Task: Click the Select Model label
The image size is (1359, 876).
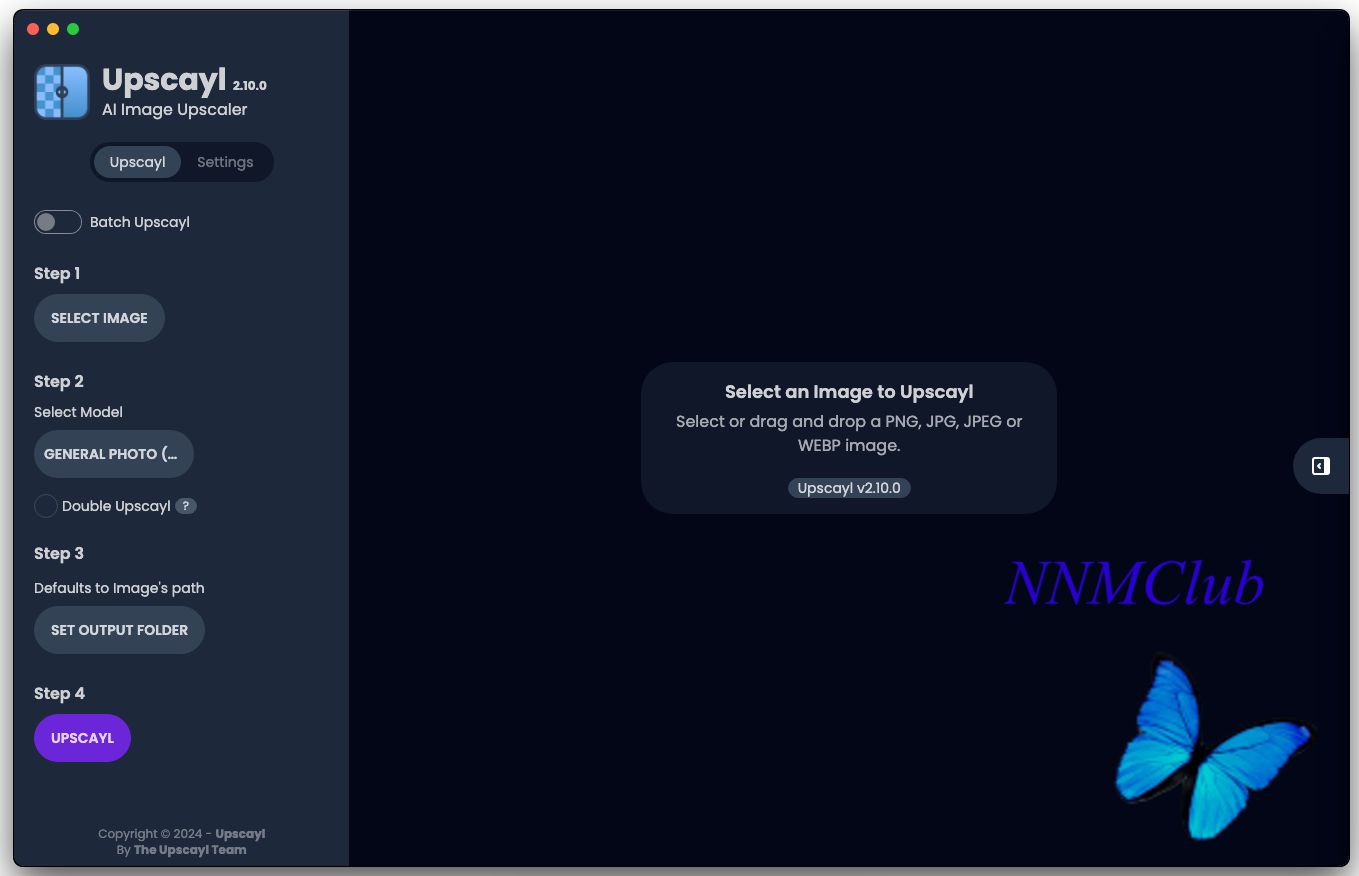Action: pyautogui.click(x=78, y=412)
